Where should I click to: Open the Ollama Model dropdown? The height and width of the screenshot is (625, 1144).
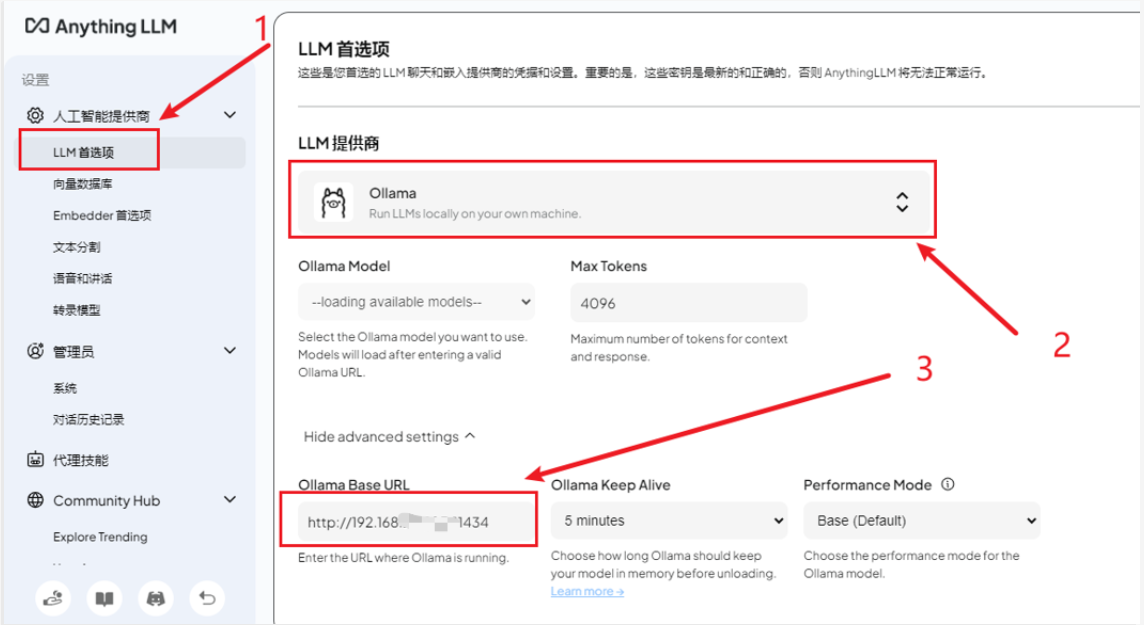[417, 302]
